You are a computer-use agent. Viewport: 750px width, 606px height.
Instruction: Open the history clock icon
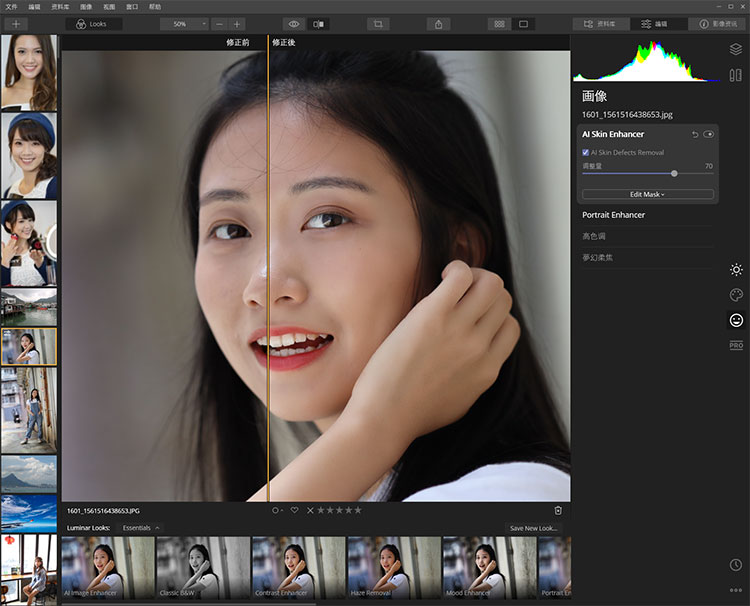(x=736, y=565)
